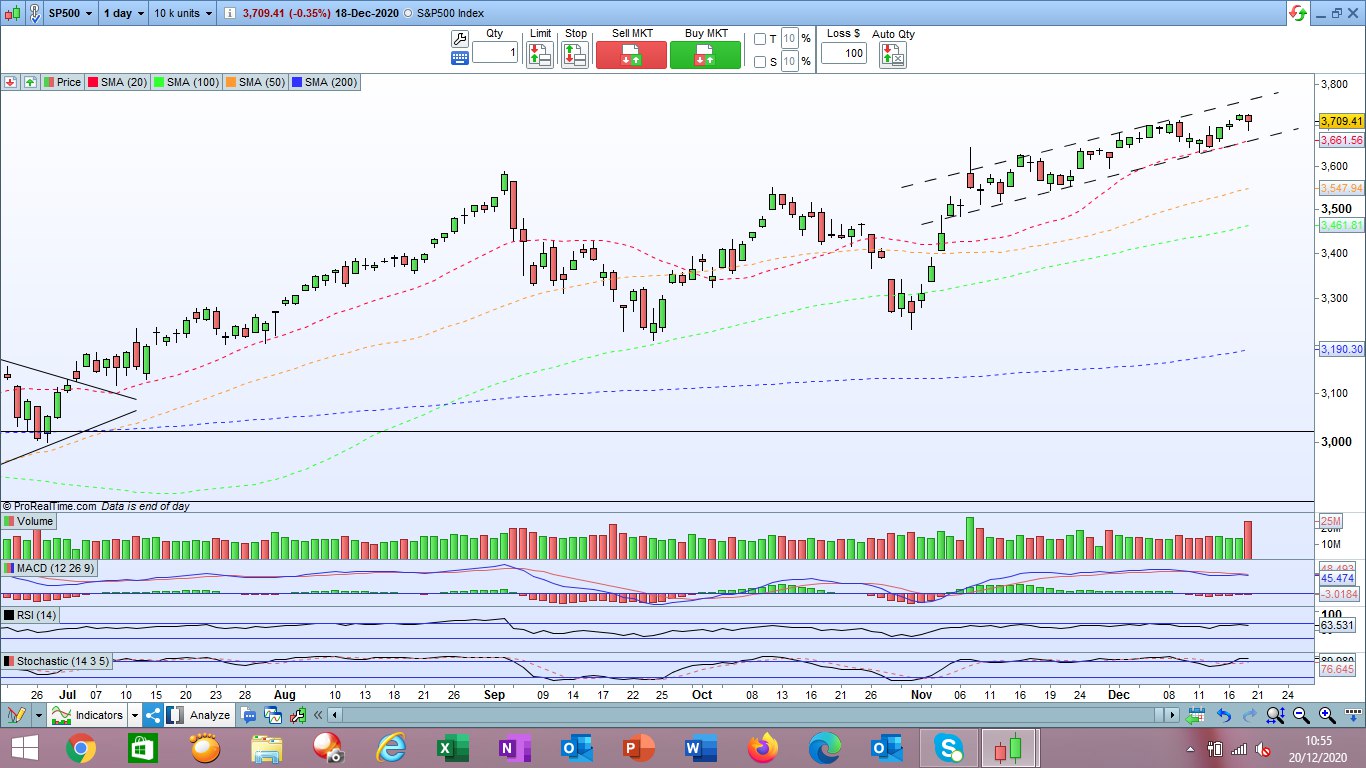
Task: Expand the Indicators dropdown arrow
Action: 133,715
